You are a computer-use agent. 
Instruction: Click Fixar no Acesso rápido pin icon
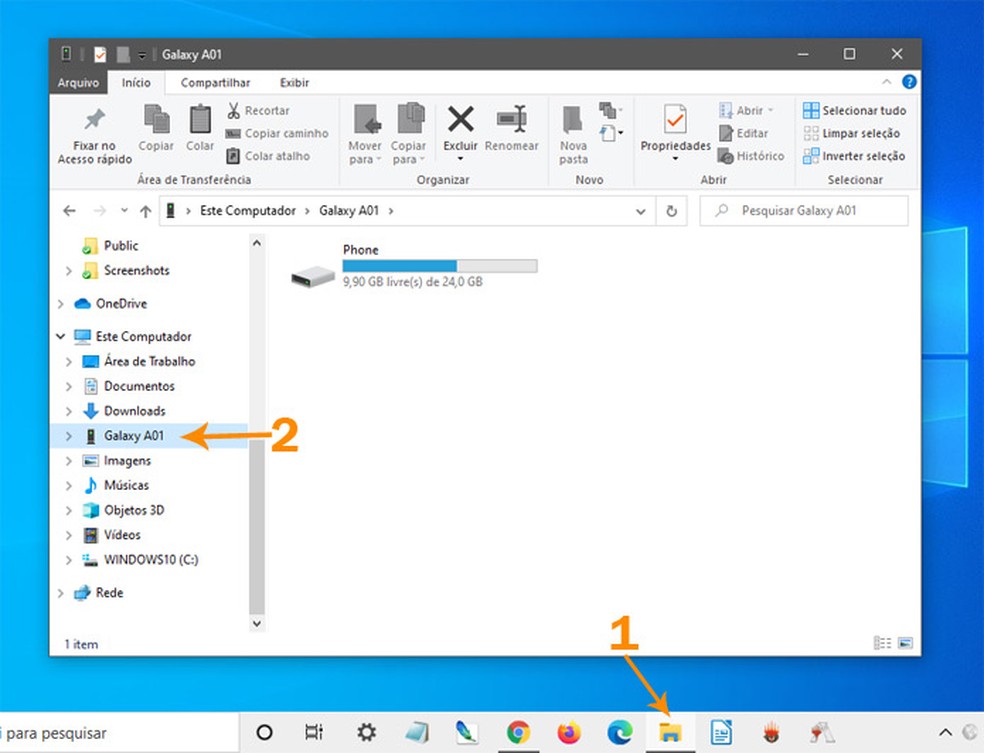tap(94, 121)
